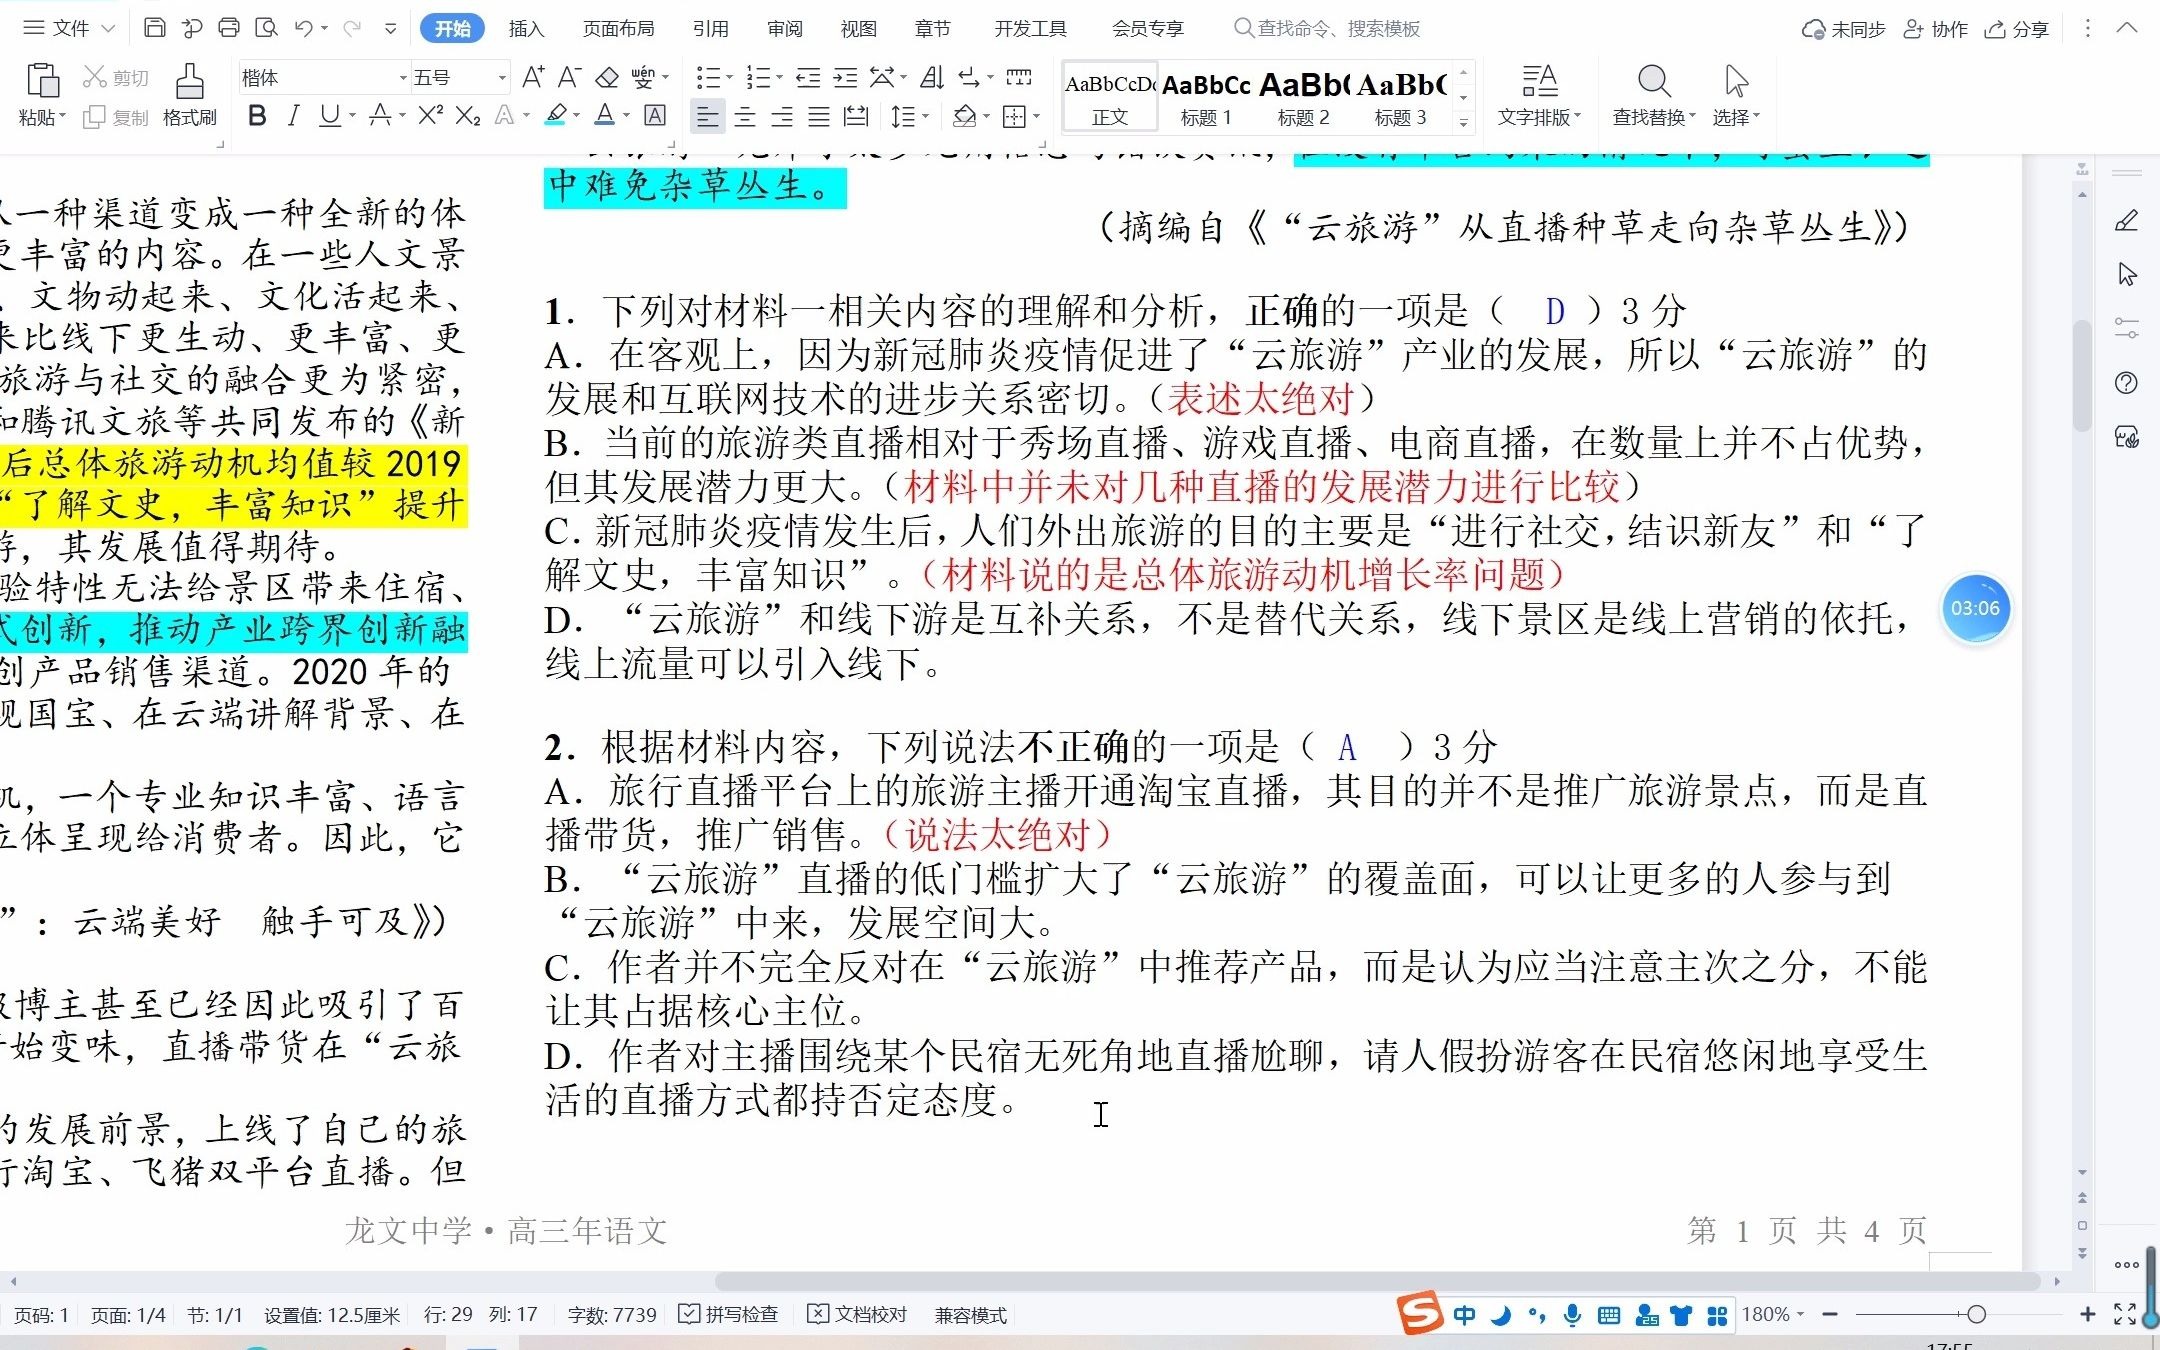Click the Sogou microphone icon
This screenshot has width=2160, height=1350.
pyautogui.click(x=1572, y=1315)
